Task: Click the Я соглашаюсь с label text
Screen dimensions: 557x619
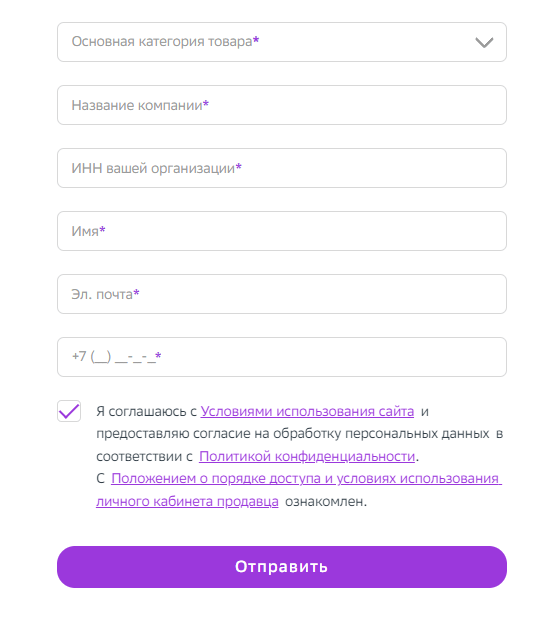Action: pos(146,412)
